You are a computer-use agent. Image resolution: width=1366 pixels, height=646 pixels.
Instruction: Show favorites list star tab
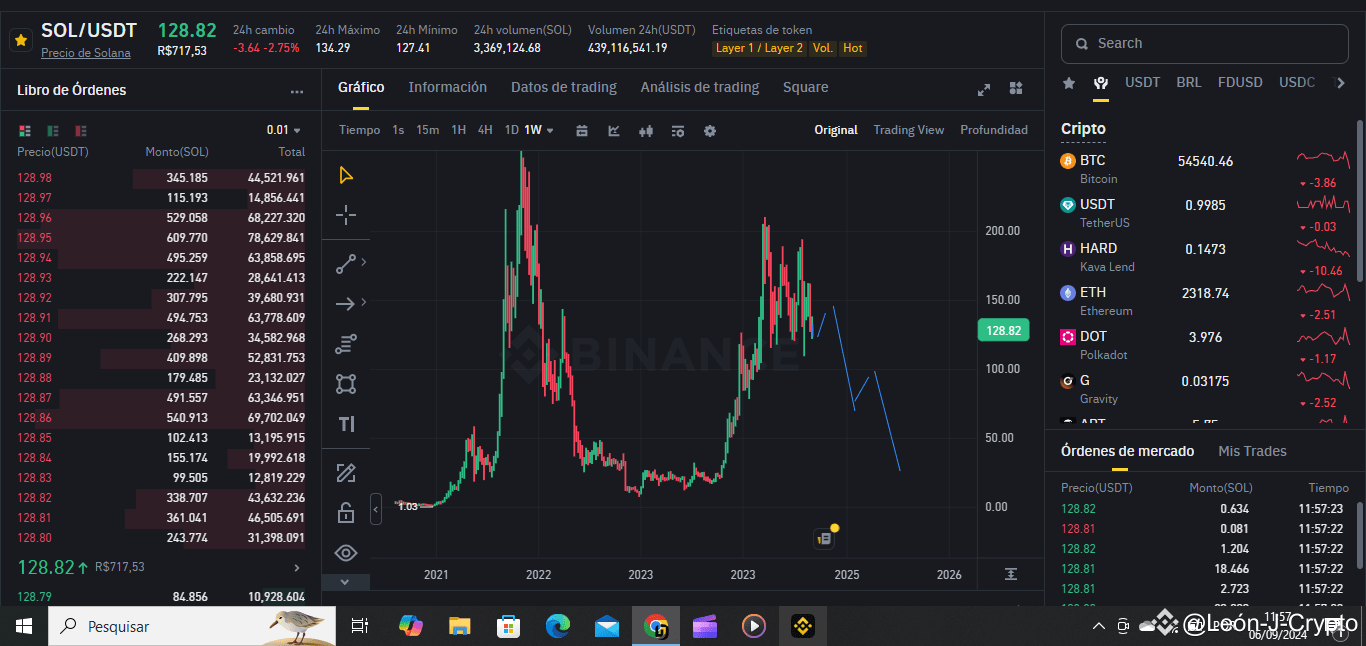click(1069, 83)
